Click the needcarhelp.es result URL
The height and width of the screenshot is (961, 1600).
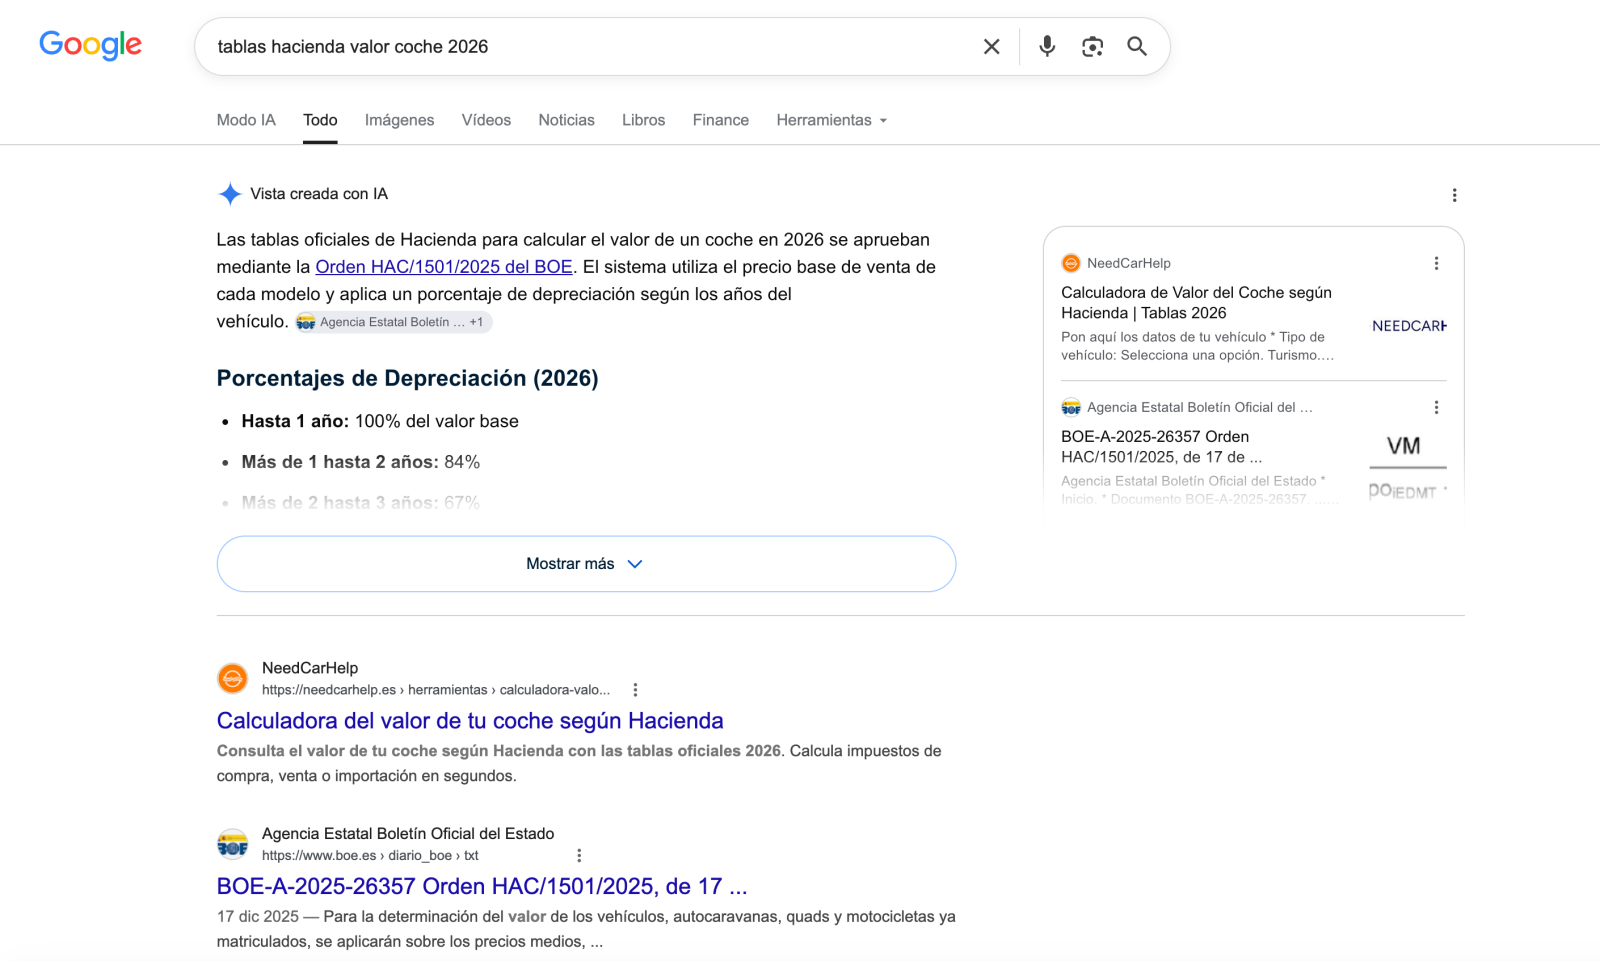click(436, 690)
